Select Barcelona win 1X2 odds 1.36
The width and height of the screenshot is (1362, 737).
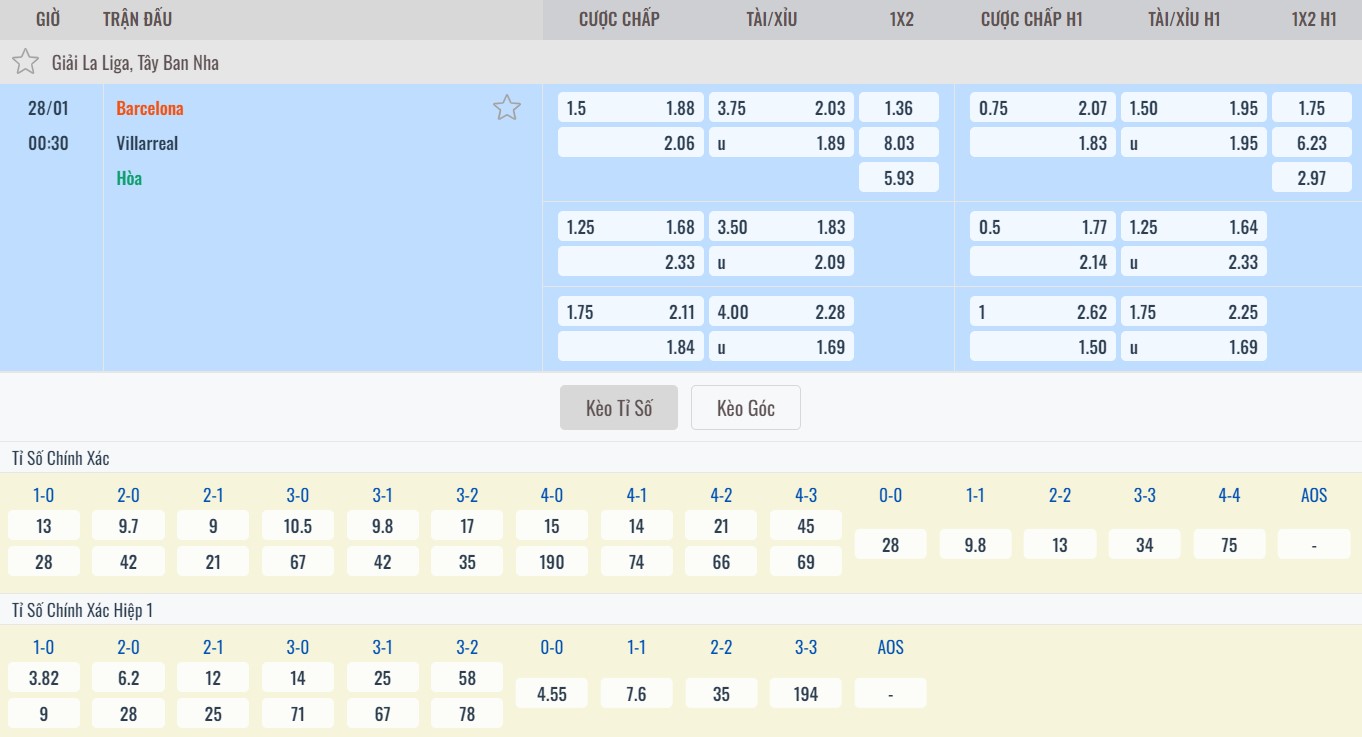pyautogui.click(x=899, y=108)
